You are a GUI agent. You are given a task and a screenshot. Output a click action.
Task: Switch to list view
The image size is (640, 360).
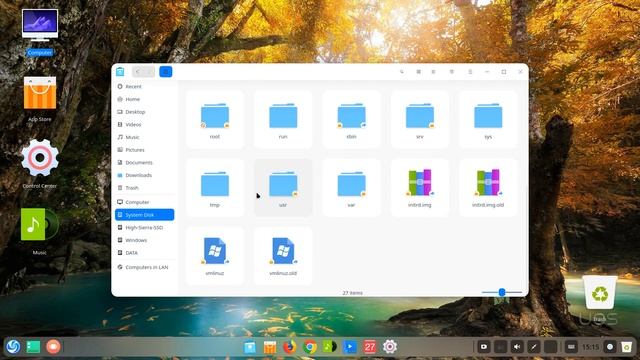[433, 72]
